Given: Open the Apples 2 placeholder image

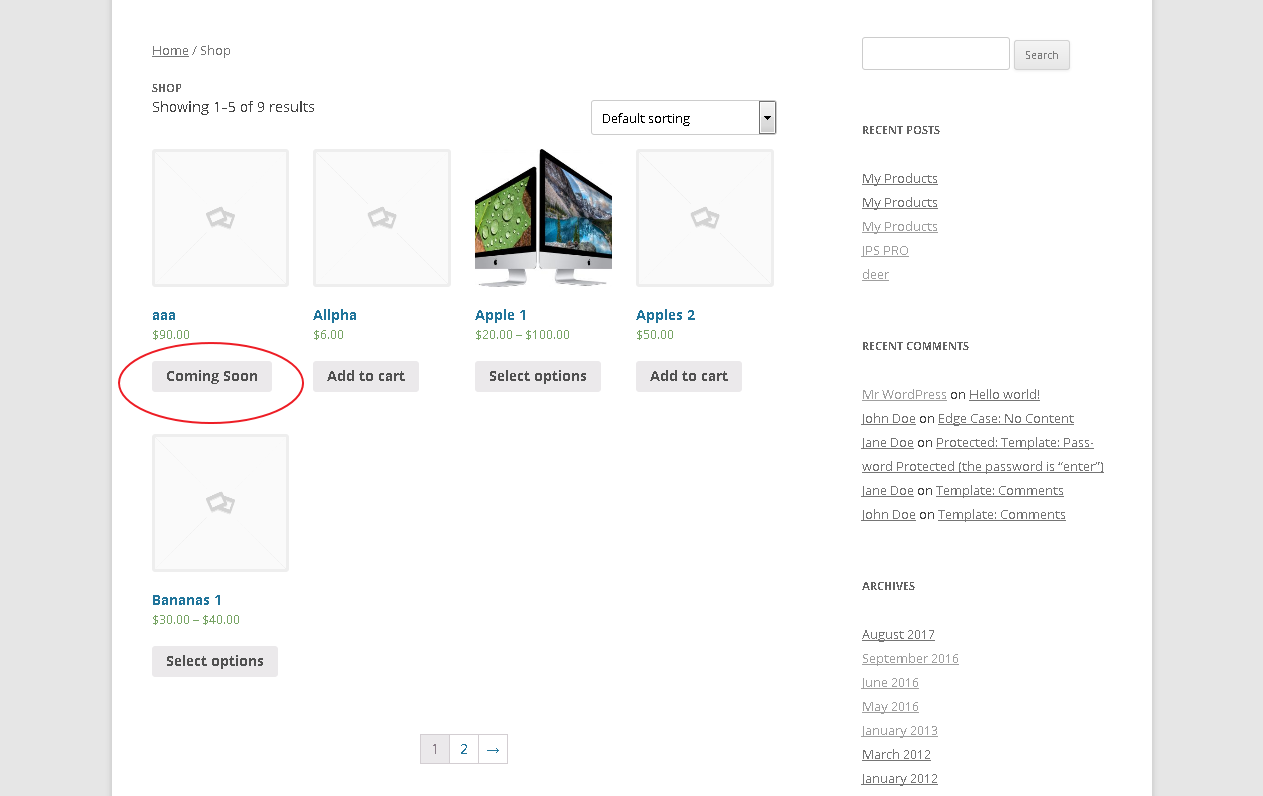Looking at the screenshot, I should 705,218.
